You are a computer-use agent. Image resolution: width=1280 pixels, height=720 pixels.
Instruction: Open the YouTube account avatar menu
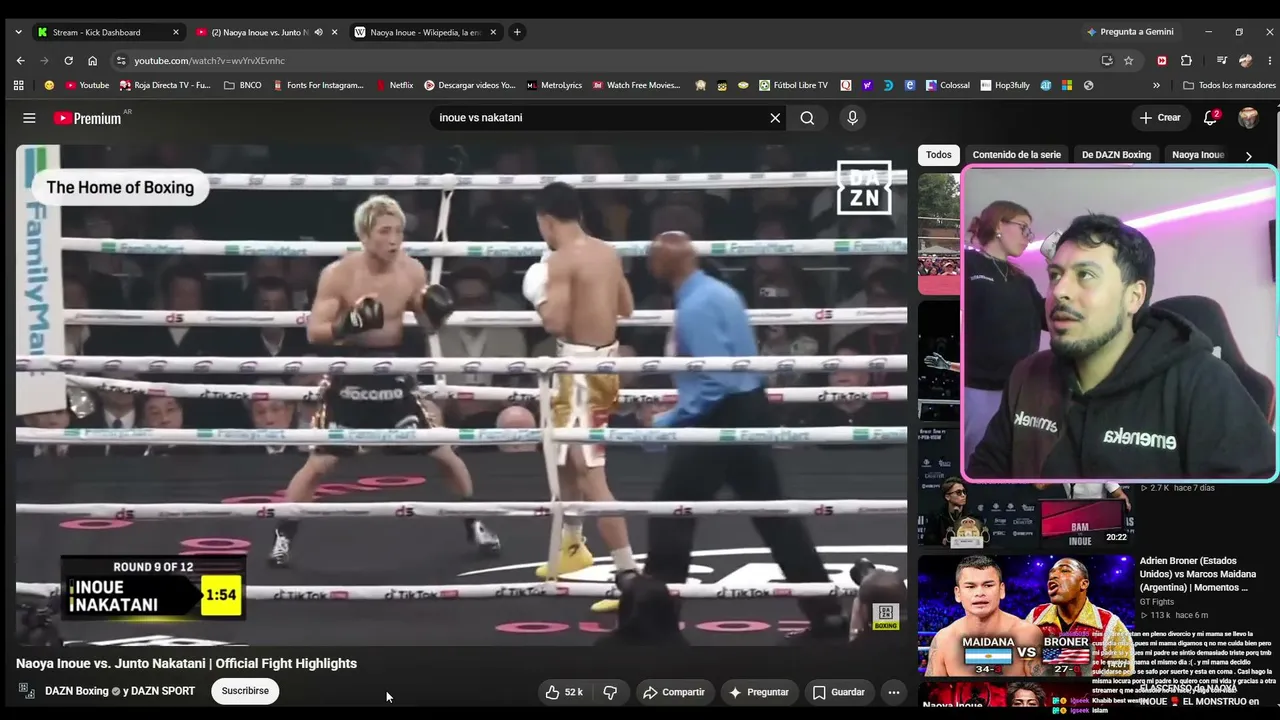(1248, 118)
